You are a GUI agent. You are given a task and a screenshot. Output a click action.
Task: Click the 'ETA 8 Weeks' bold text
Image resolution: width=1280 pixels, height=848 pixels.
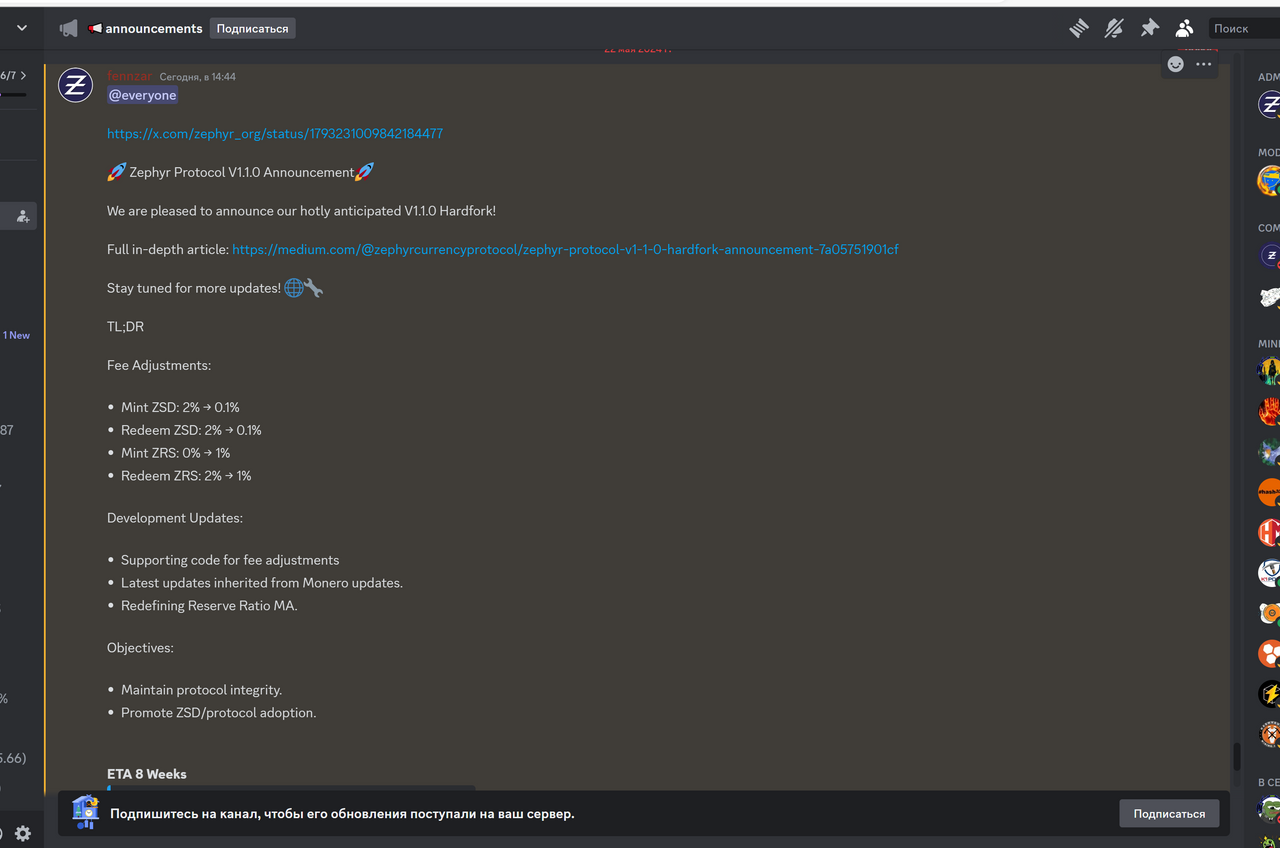(x=147, y=774)
